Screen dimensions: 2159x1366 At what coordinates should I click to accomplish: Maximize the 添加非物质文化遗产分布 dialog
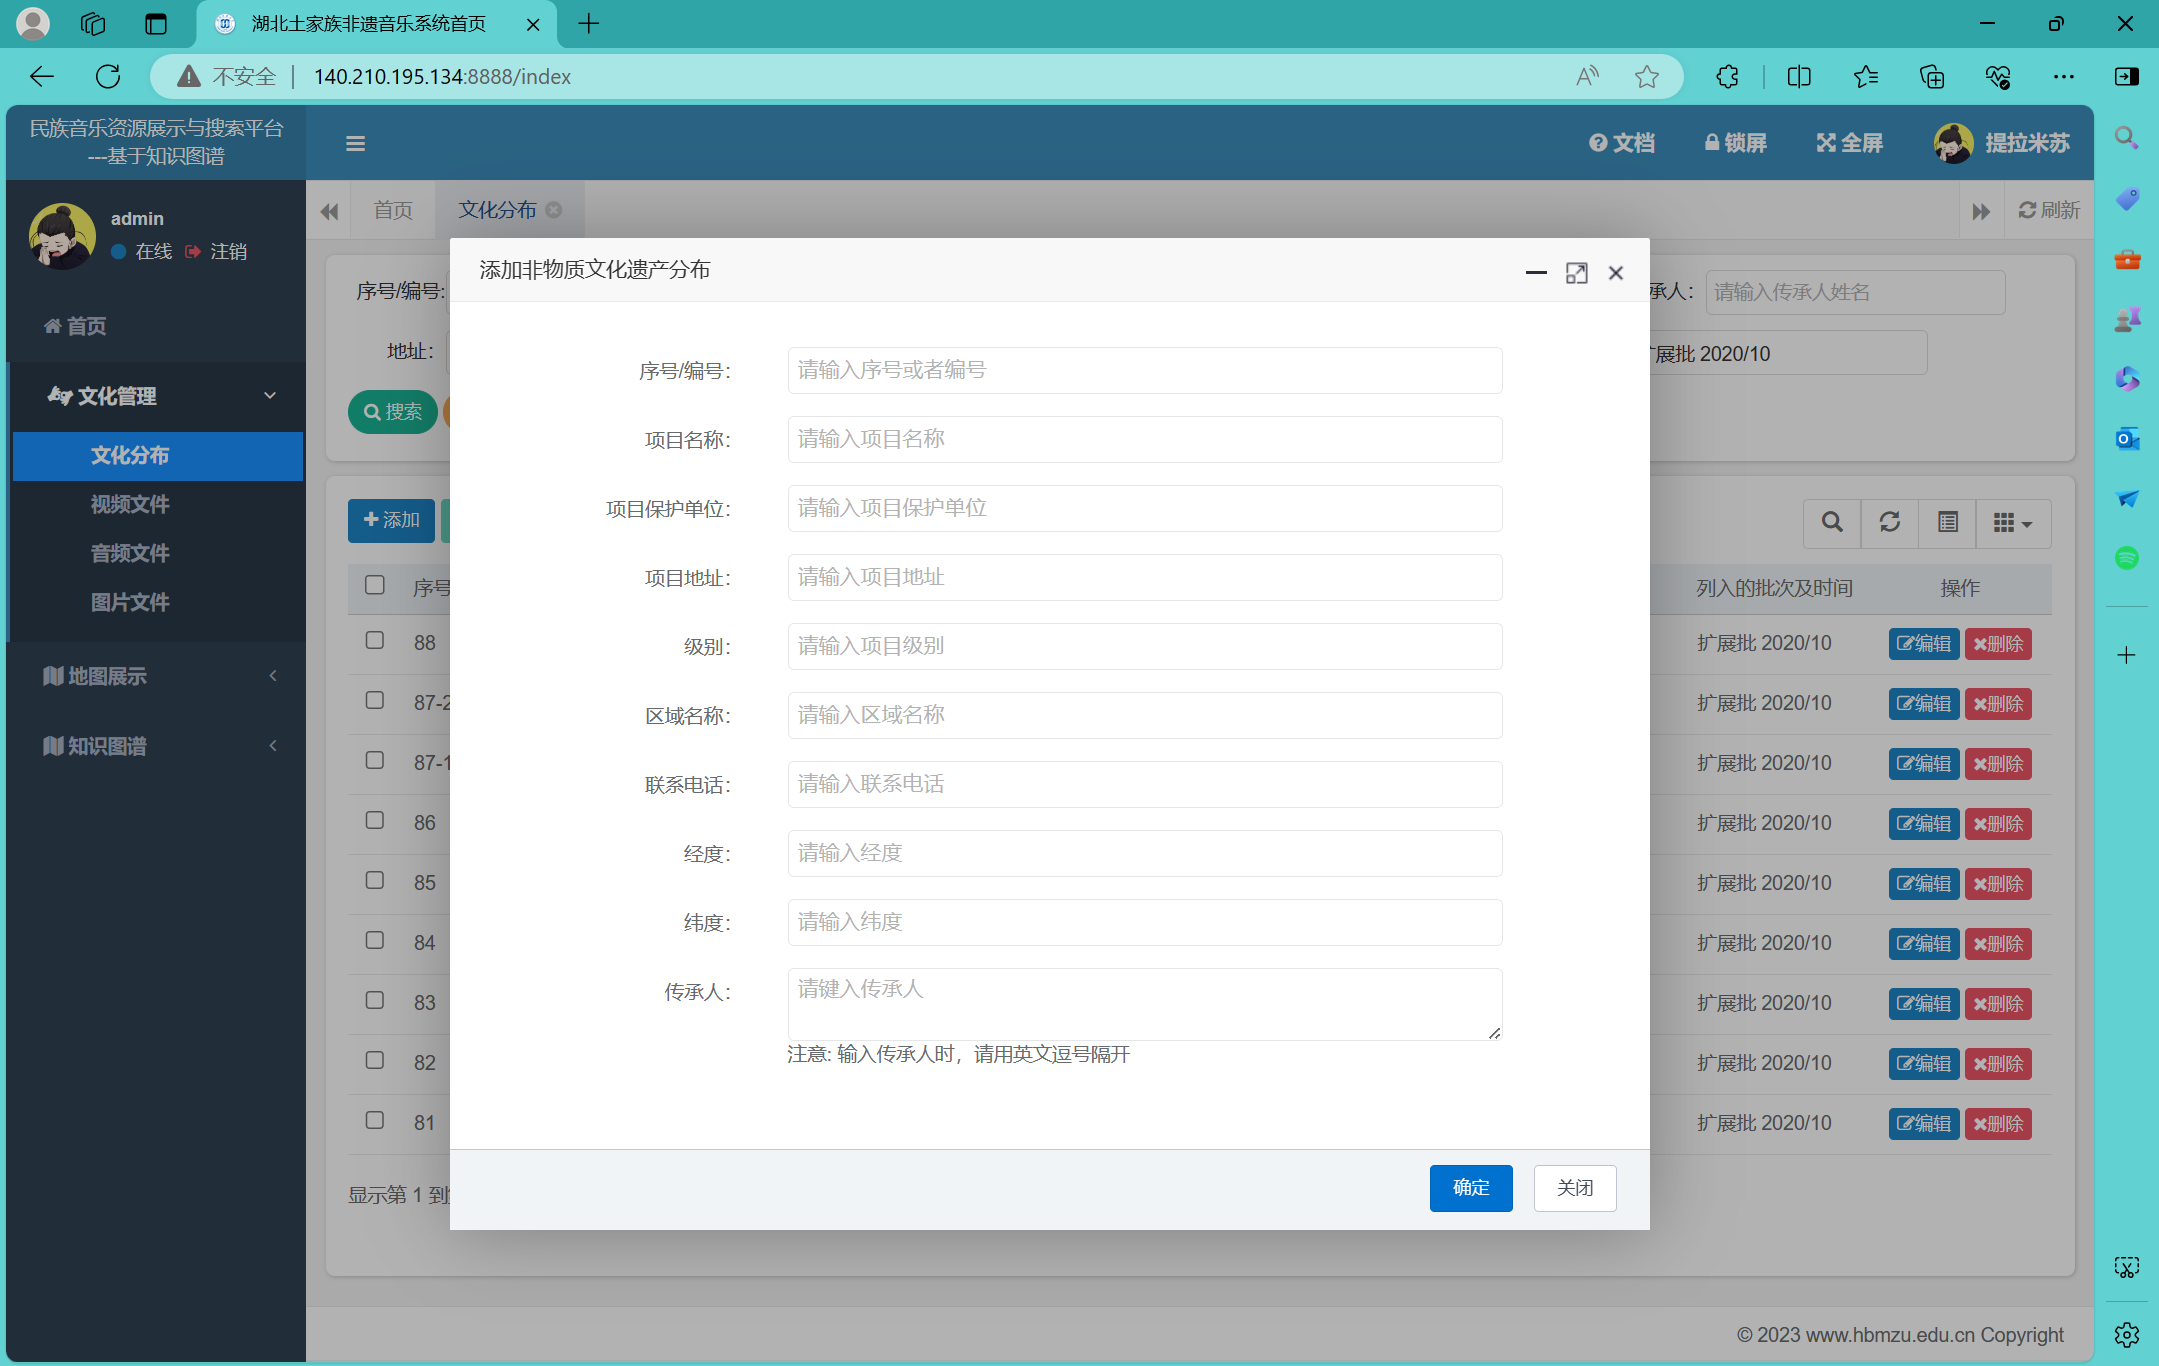point(1576,272)
